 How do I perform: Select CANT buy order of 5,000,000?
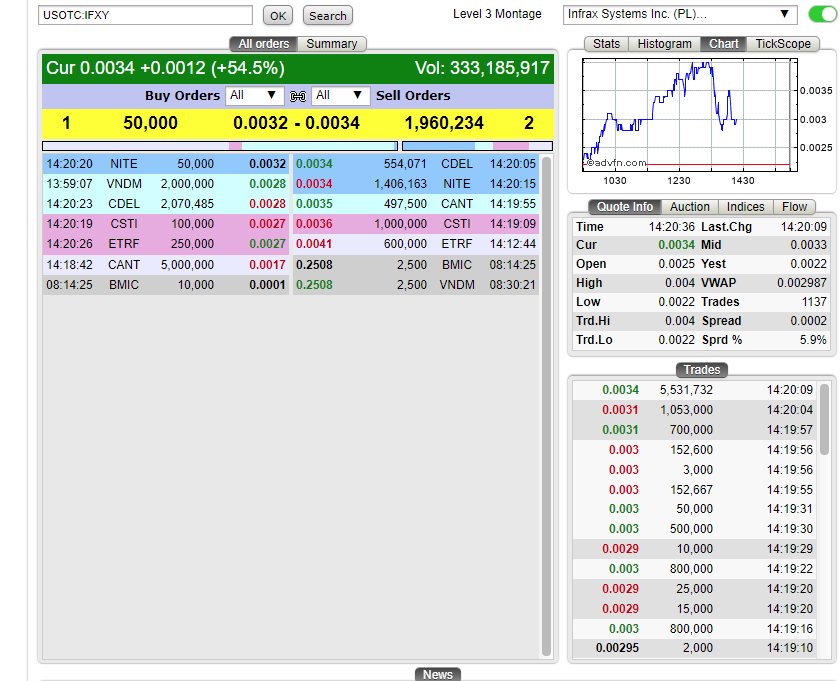(x=166, y=265)
